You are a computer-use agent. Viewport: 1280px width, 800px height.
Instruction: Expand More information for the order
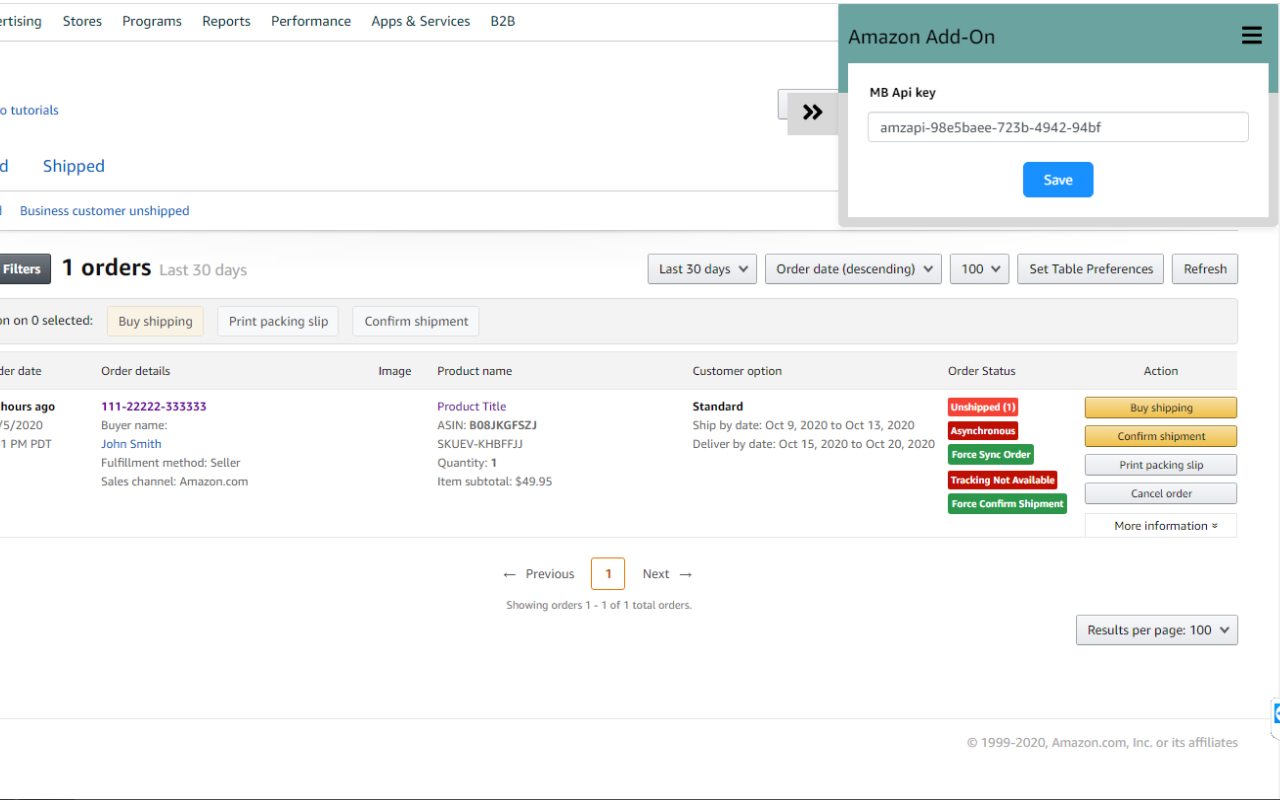point(1160,525)
